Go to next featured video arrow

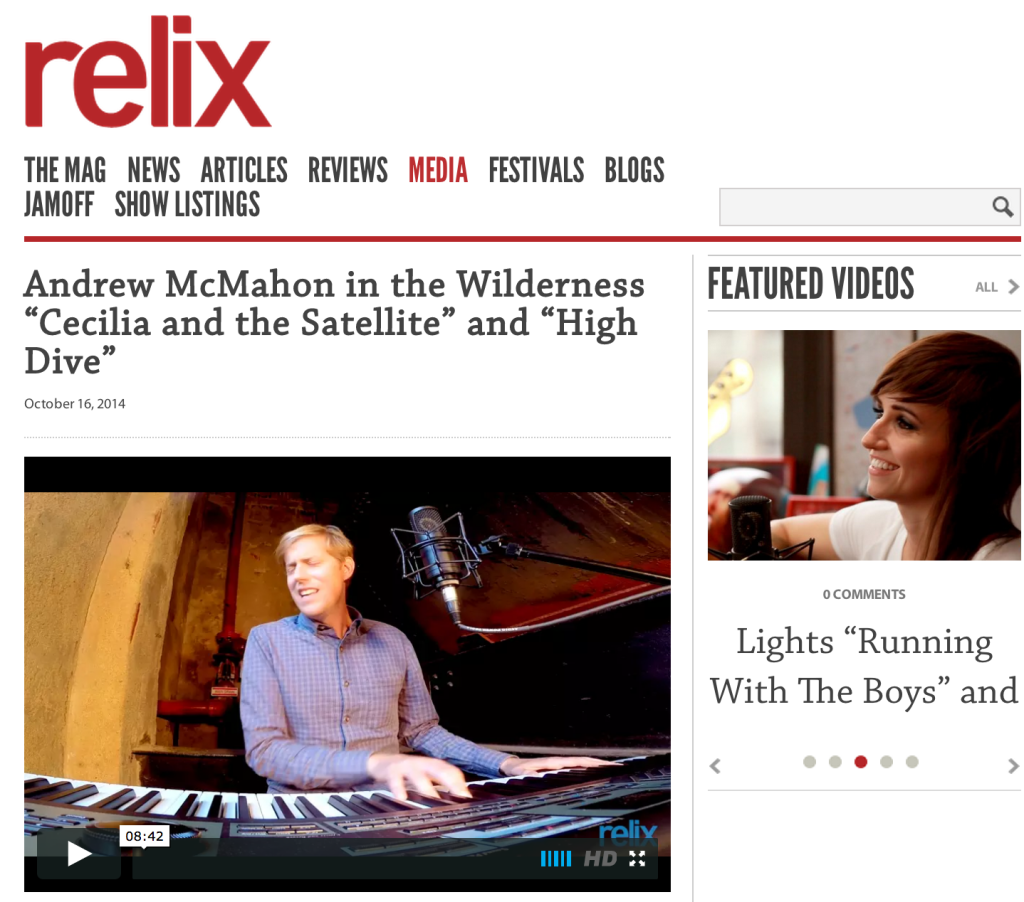[1013, 765]
